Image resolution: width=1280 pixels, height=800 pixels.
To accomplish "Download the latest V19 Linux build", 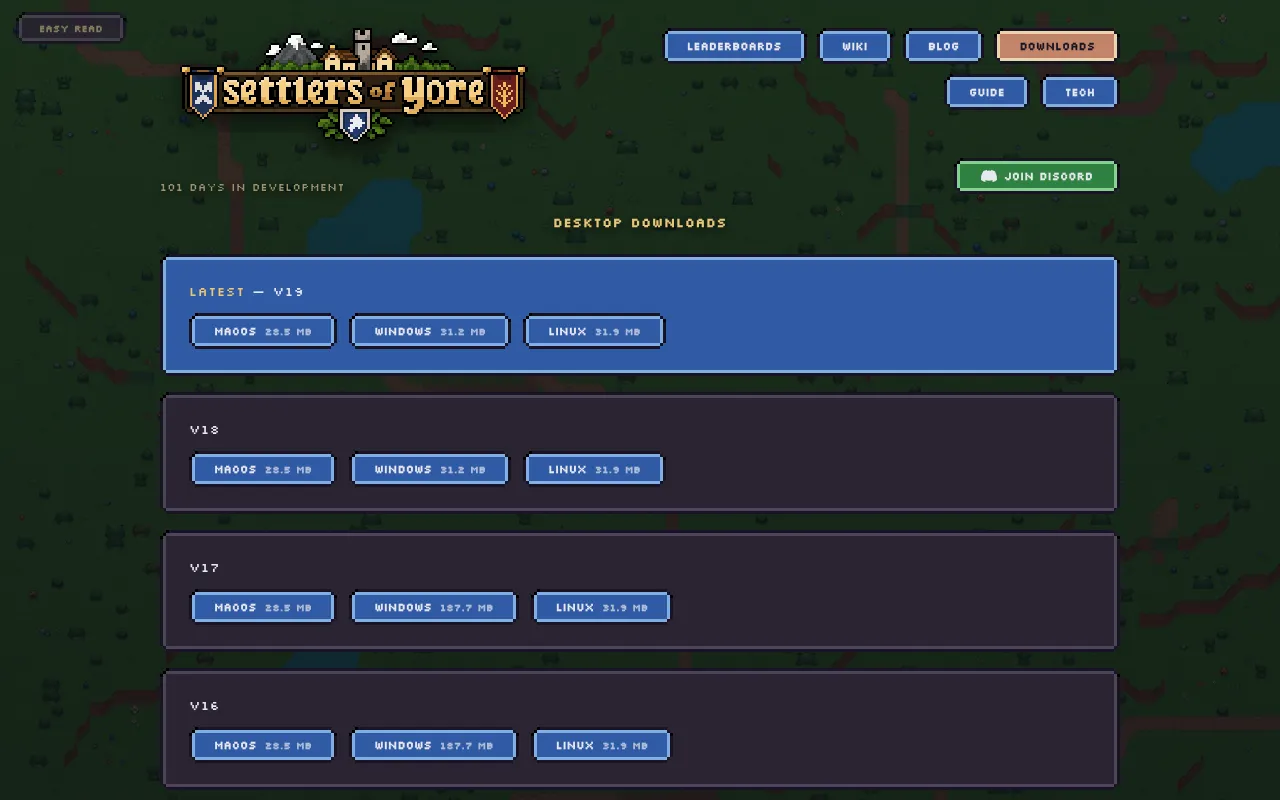I will [594, 331].
